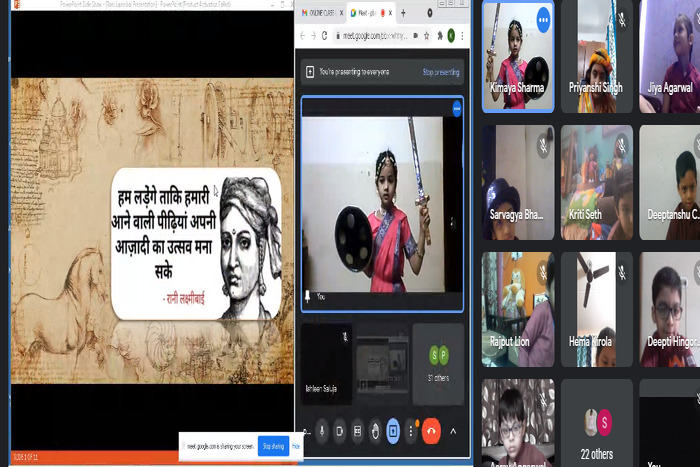Click 'meet.google.com is sharing your screen' text
700x467 pixels.
(x=220, y=446)
